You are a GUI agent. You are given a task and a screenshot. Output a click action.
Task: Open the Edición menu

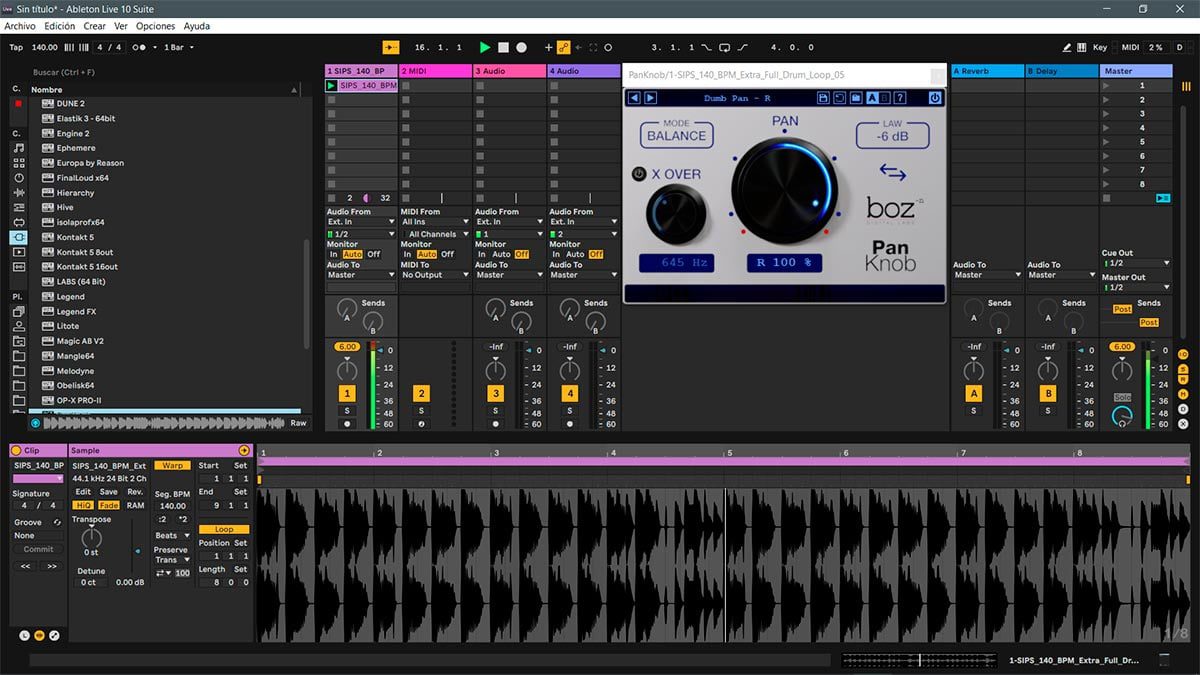coord(59,26)
